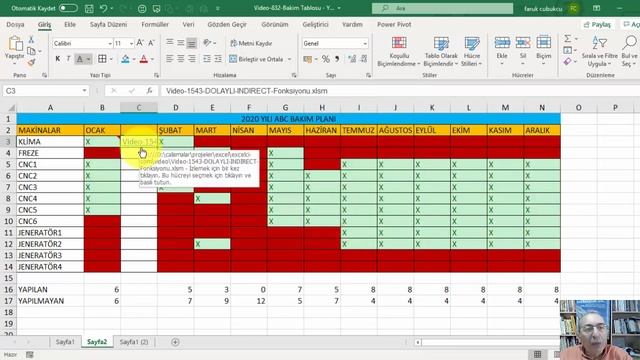Open the Calibri font name dropdown
Image resolution: width=640 pixels, height=360 pixels.
click(110, 43)
